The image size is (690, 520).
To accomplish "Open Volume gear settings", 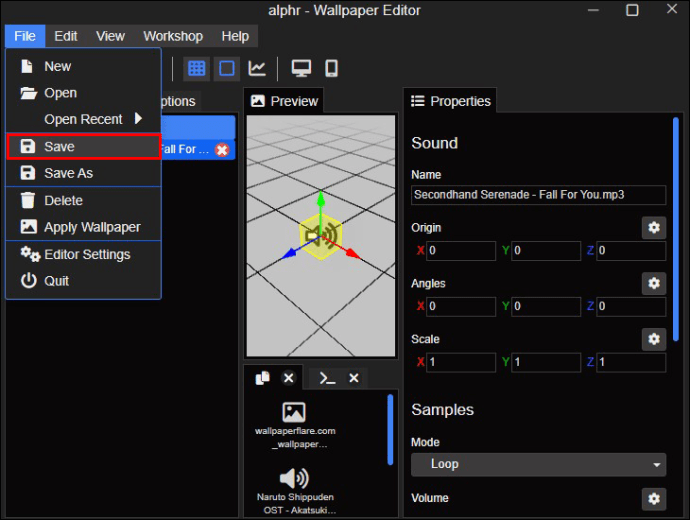I will point(653,499).
